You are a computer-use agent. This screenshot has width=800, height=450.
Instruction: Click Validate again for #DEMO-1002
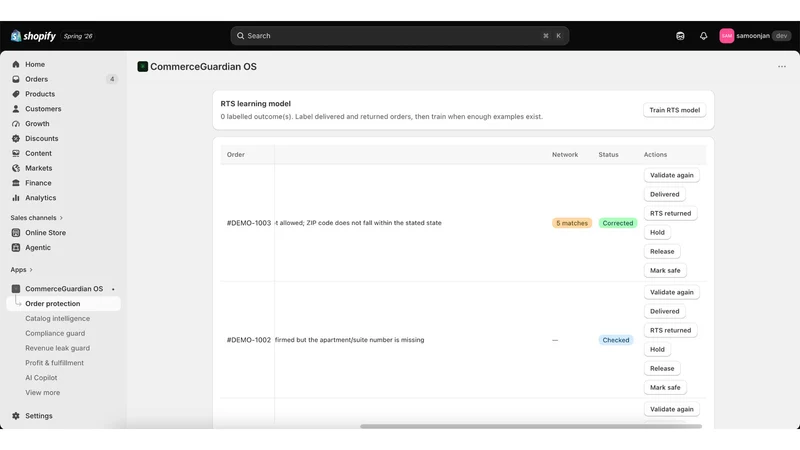click(671, 292)
